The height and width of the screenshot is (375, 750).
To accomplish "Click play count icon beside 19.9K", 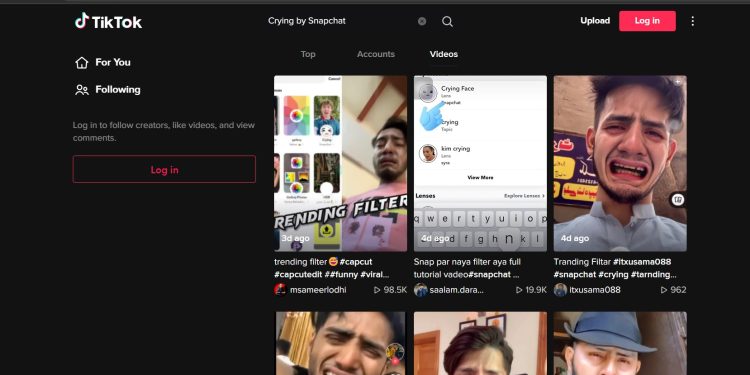I will (x=519, y=290).
